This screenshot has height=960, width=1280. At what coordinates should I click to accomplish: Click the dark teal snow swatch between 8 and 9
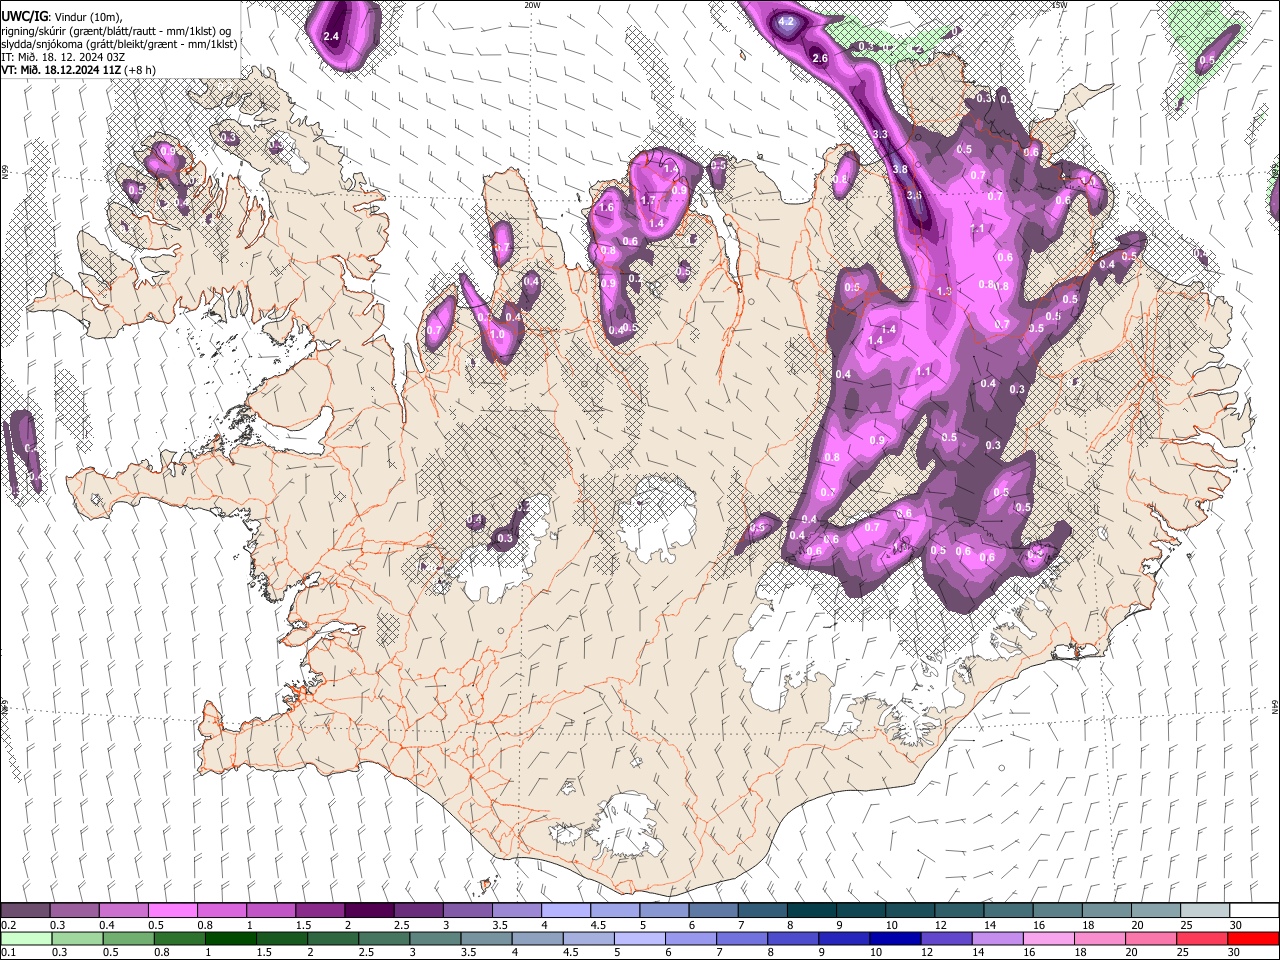tap(812, 911)
